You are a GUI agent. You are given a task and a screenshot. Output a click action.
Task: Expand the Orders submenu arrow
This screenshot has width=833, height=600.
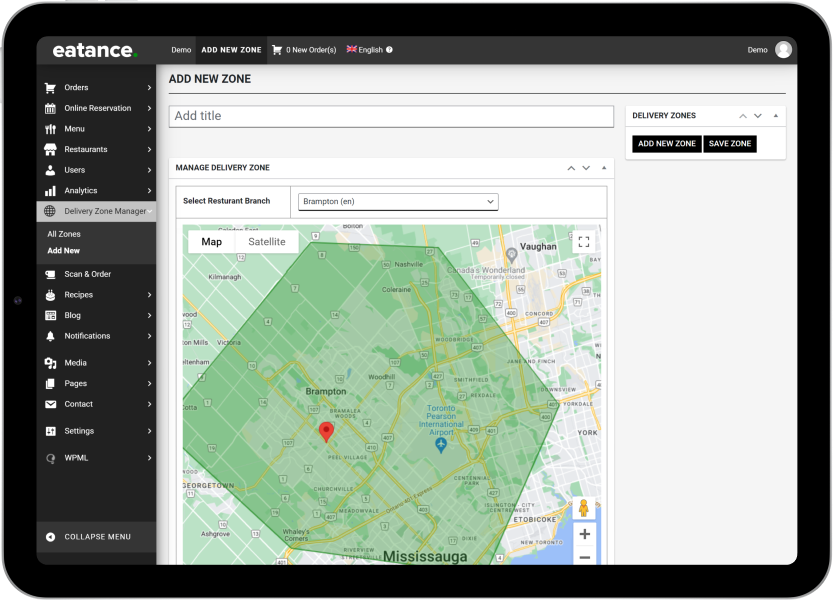tap(149, 88)
